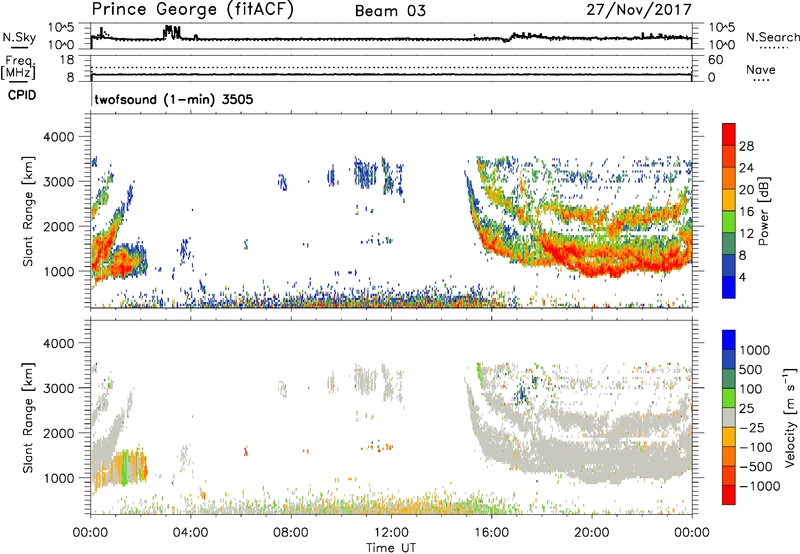
Task: Click the '-500' label on the velocity colorbar
Action: coord(756,466)
